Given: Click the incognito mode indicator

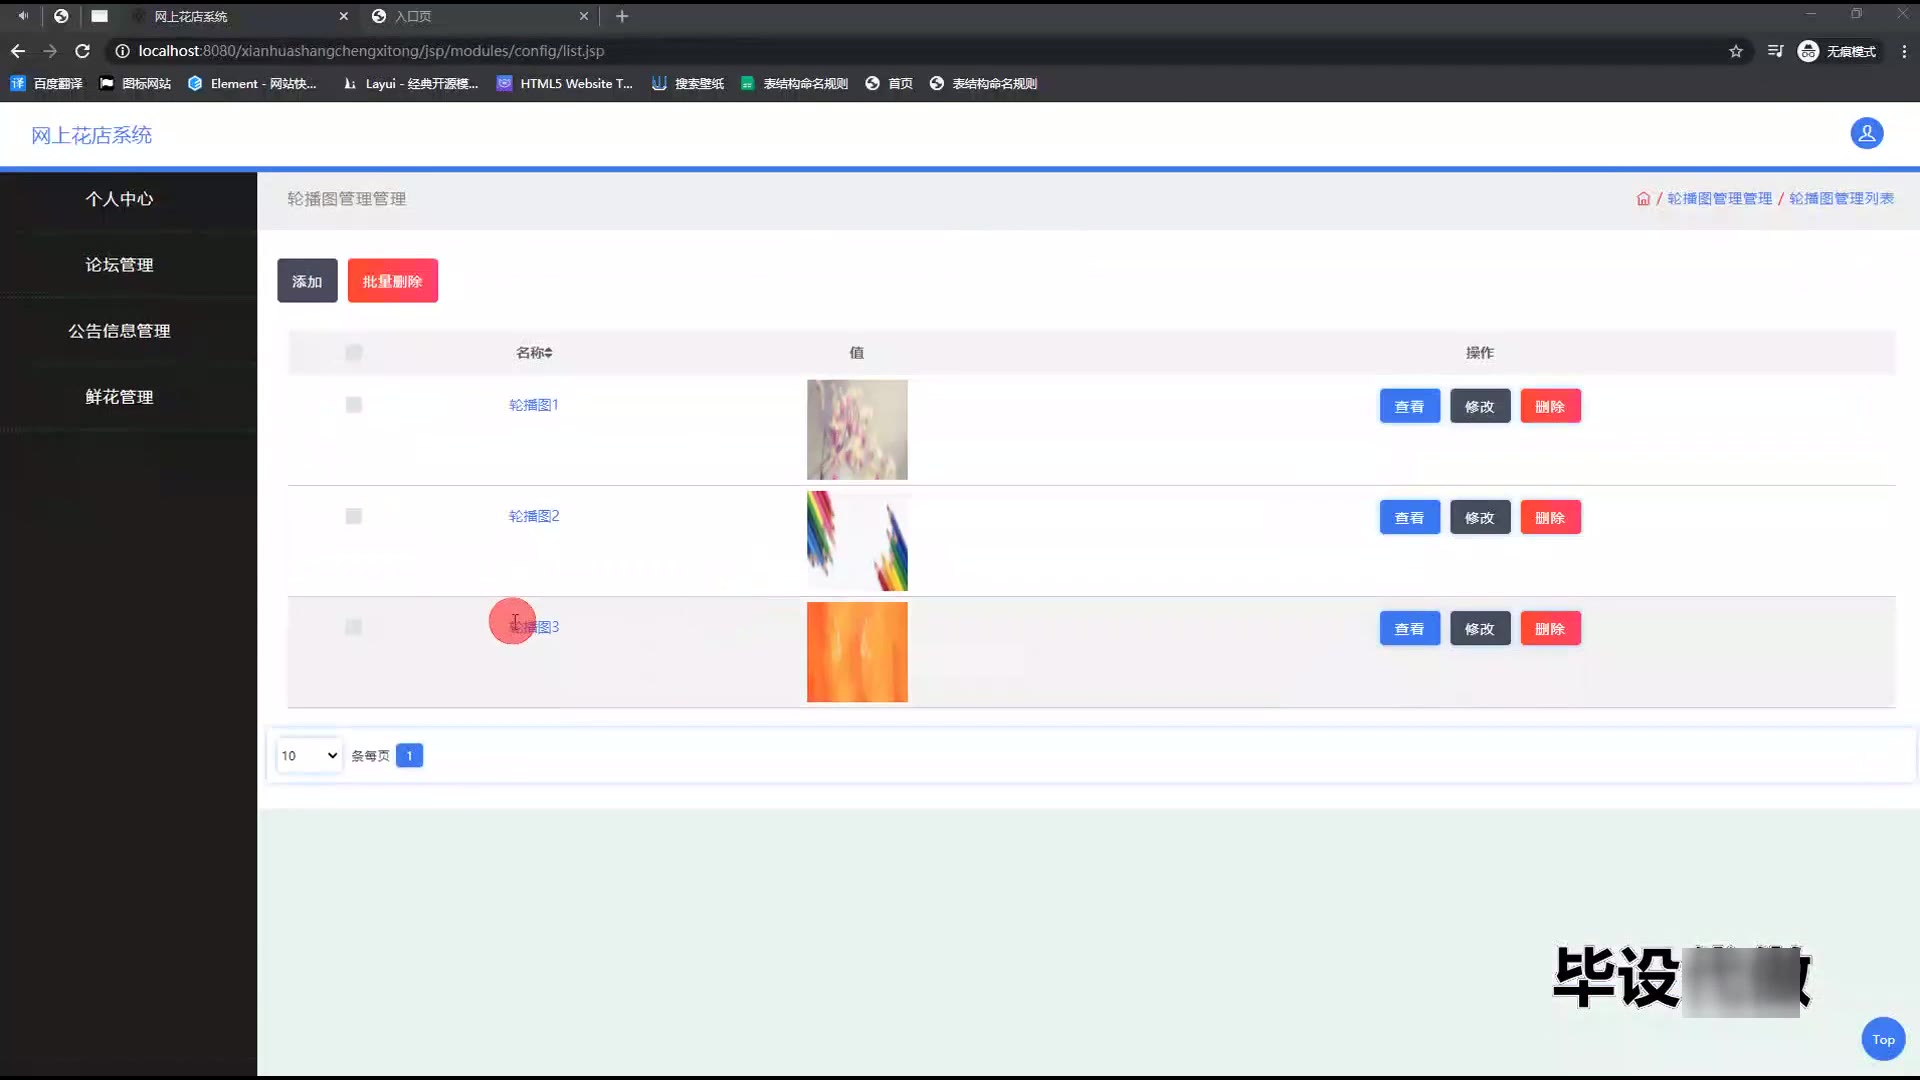Looking at the screenshot, I should coord(1837,51).
